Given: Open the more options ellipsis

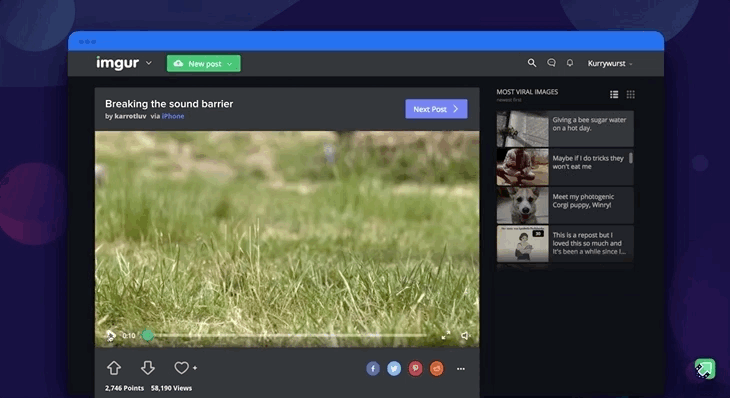Looking at the screenshot, I should tap(461, 369).
